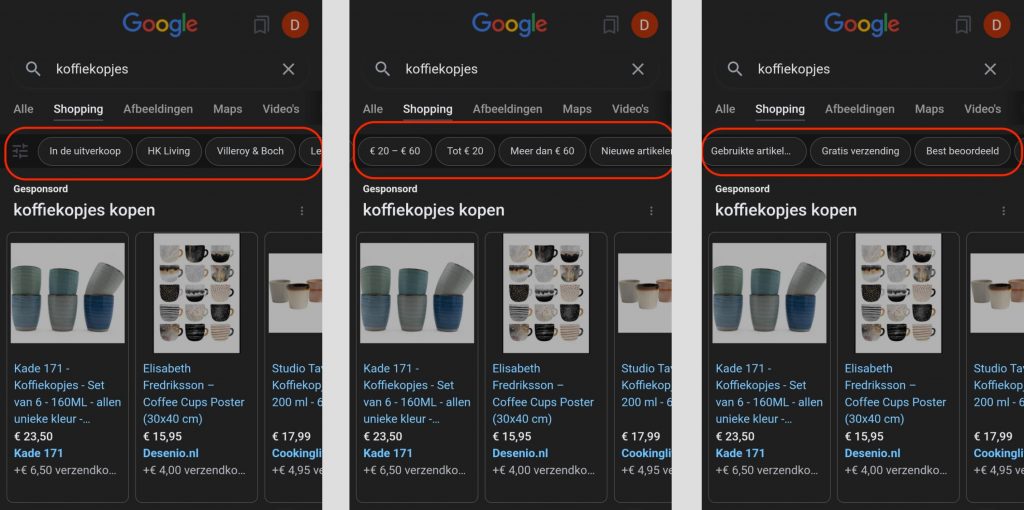The height and width of the screenshot is (510, 1024).
Task: Clear search with X in left screenshot
Action: click(289, 69)
